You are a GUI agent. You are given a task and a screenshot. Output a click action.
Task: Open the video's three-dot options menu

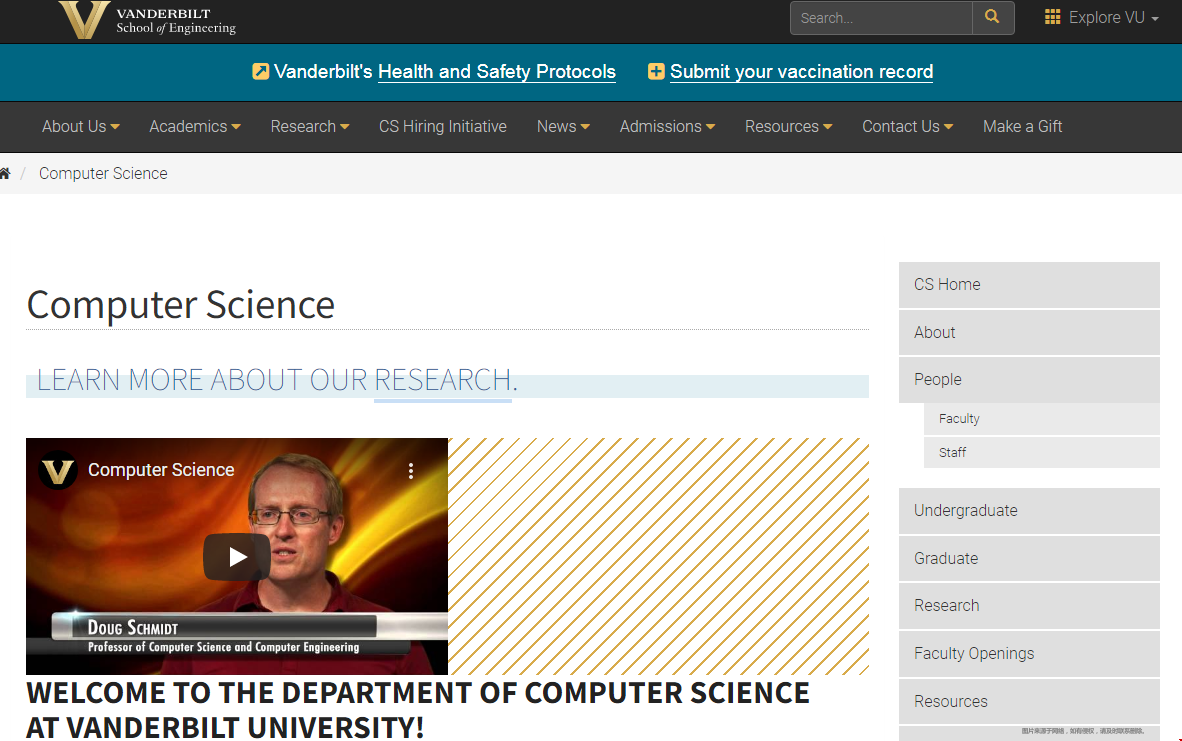(411, 471)
